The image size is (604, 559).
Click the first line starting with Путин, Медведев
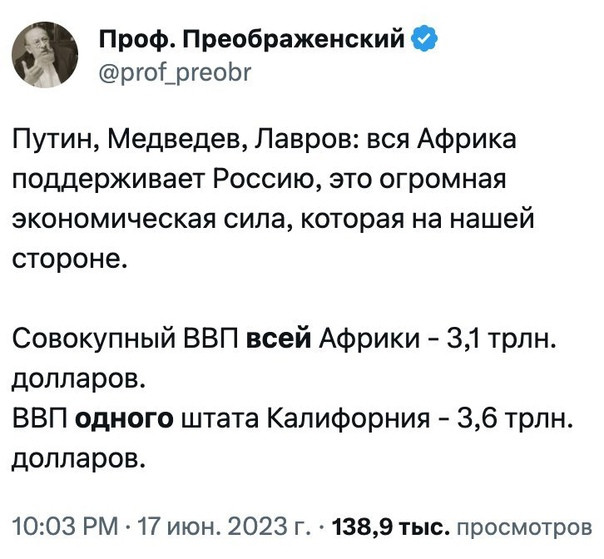264,139
